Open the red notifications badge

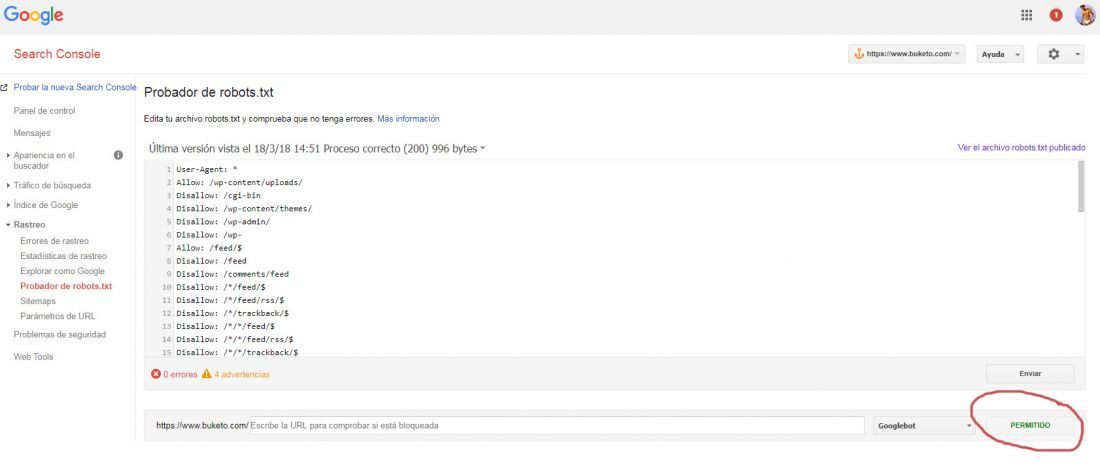(1056, 15)
